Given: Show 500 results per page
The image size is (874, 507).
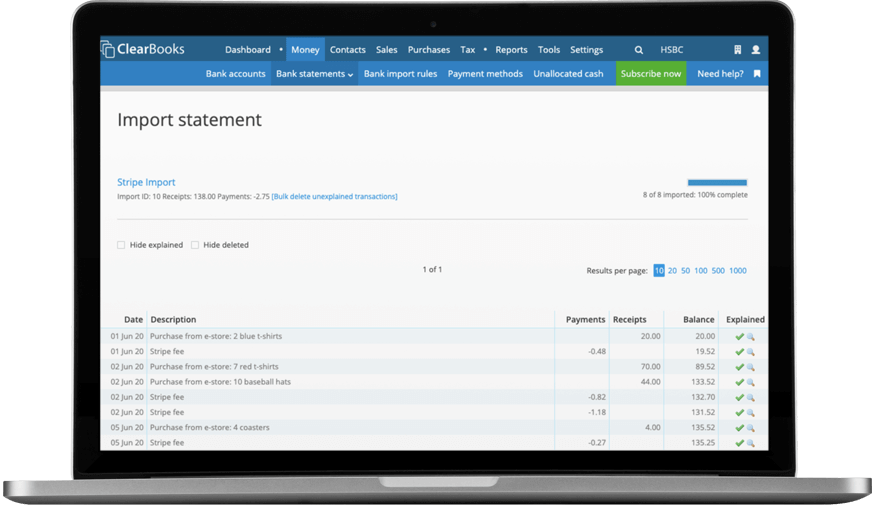Looking at the screenshot, I should 718,270.
